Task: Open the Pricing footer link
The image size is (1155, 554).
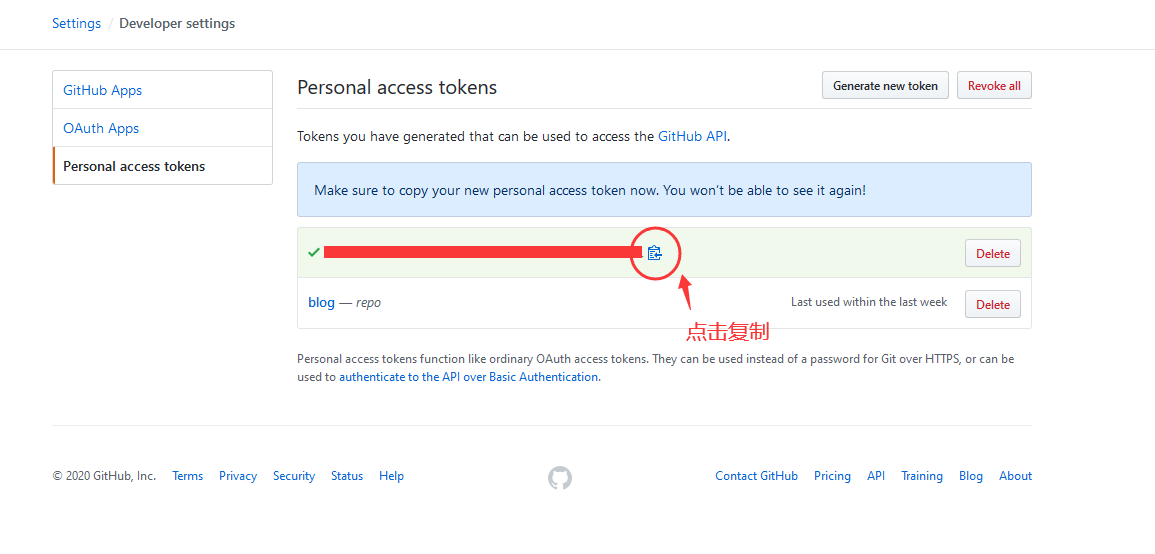Action: (832, 476)
